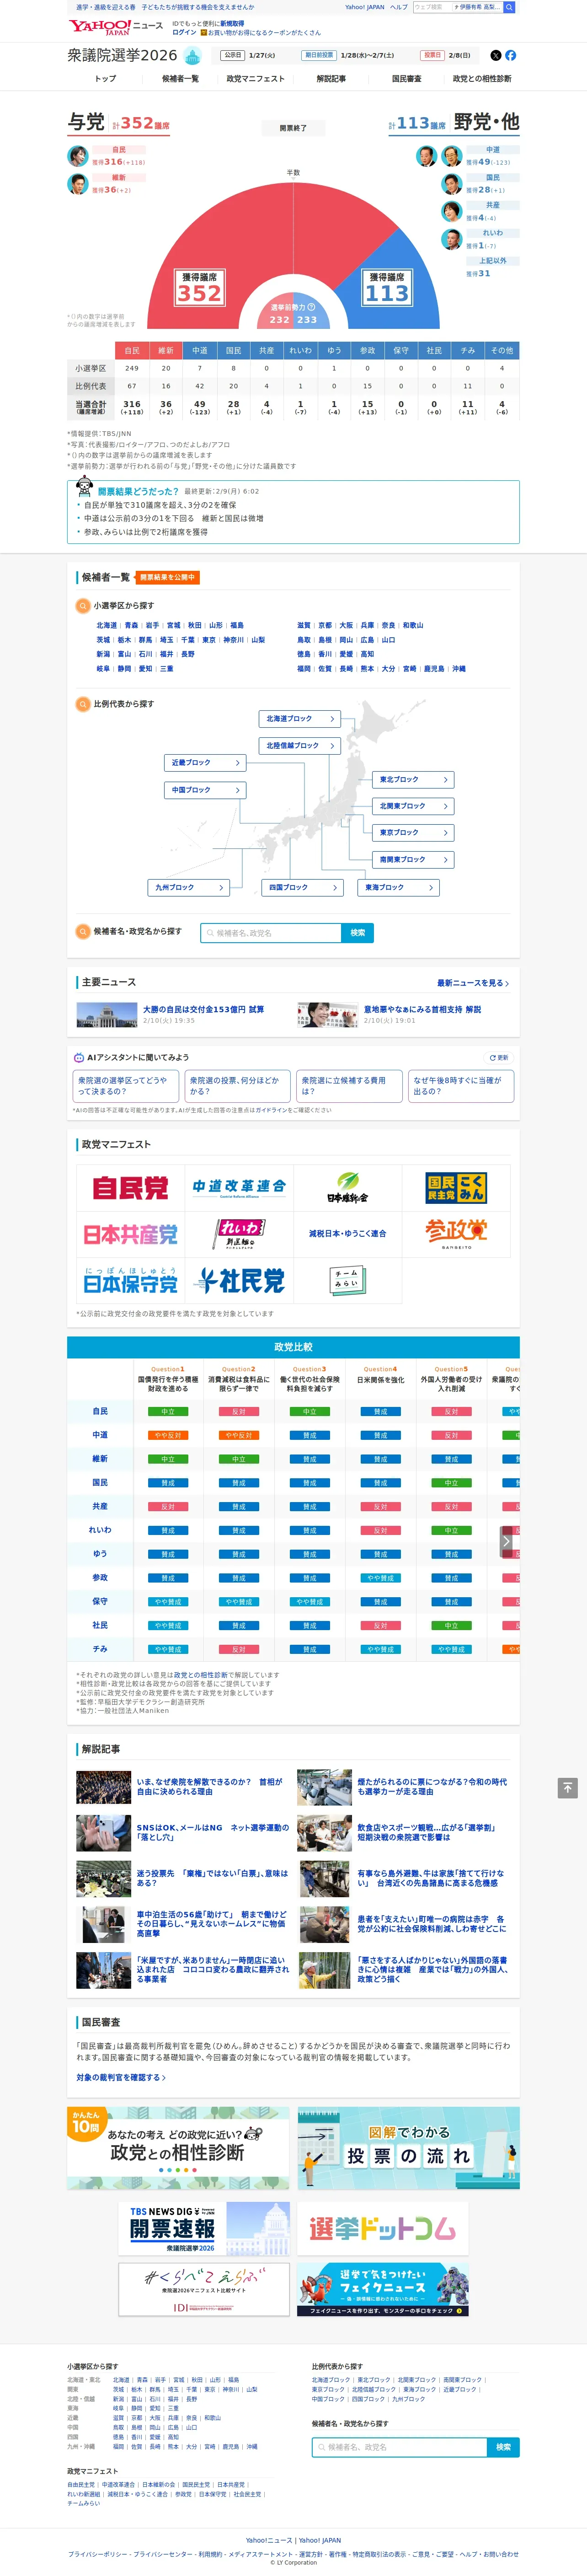Open the 社民党 manifesto logo
Viewport: 587px width, 2576px height.
coord(239,1281)
